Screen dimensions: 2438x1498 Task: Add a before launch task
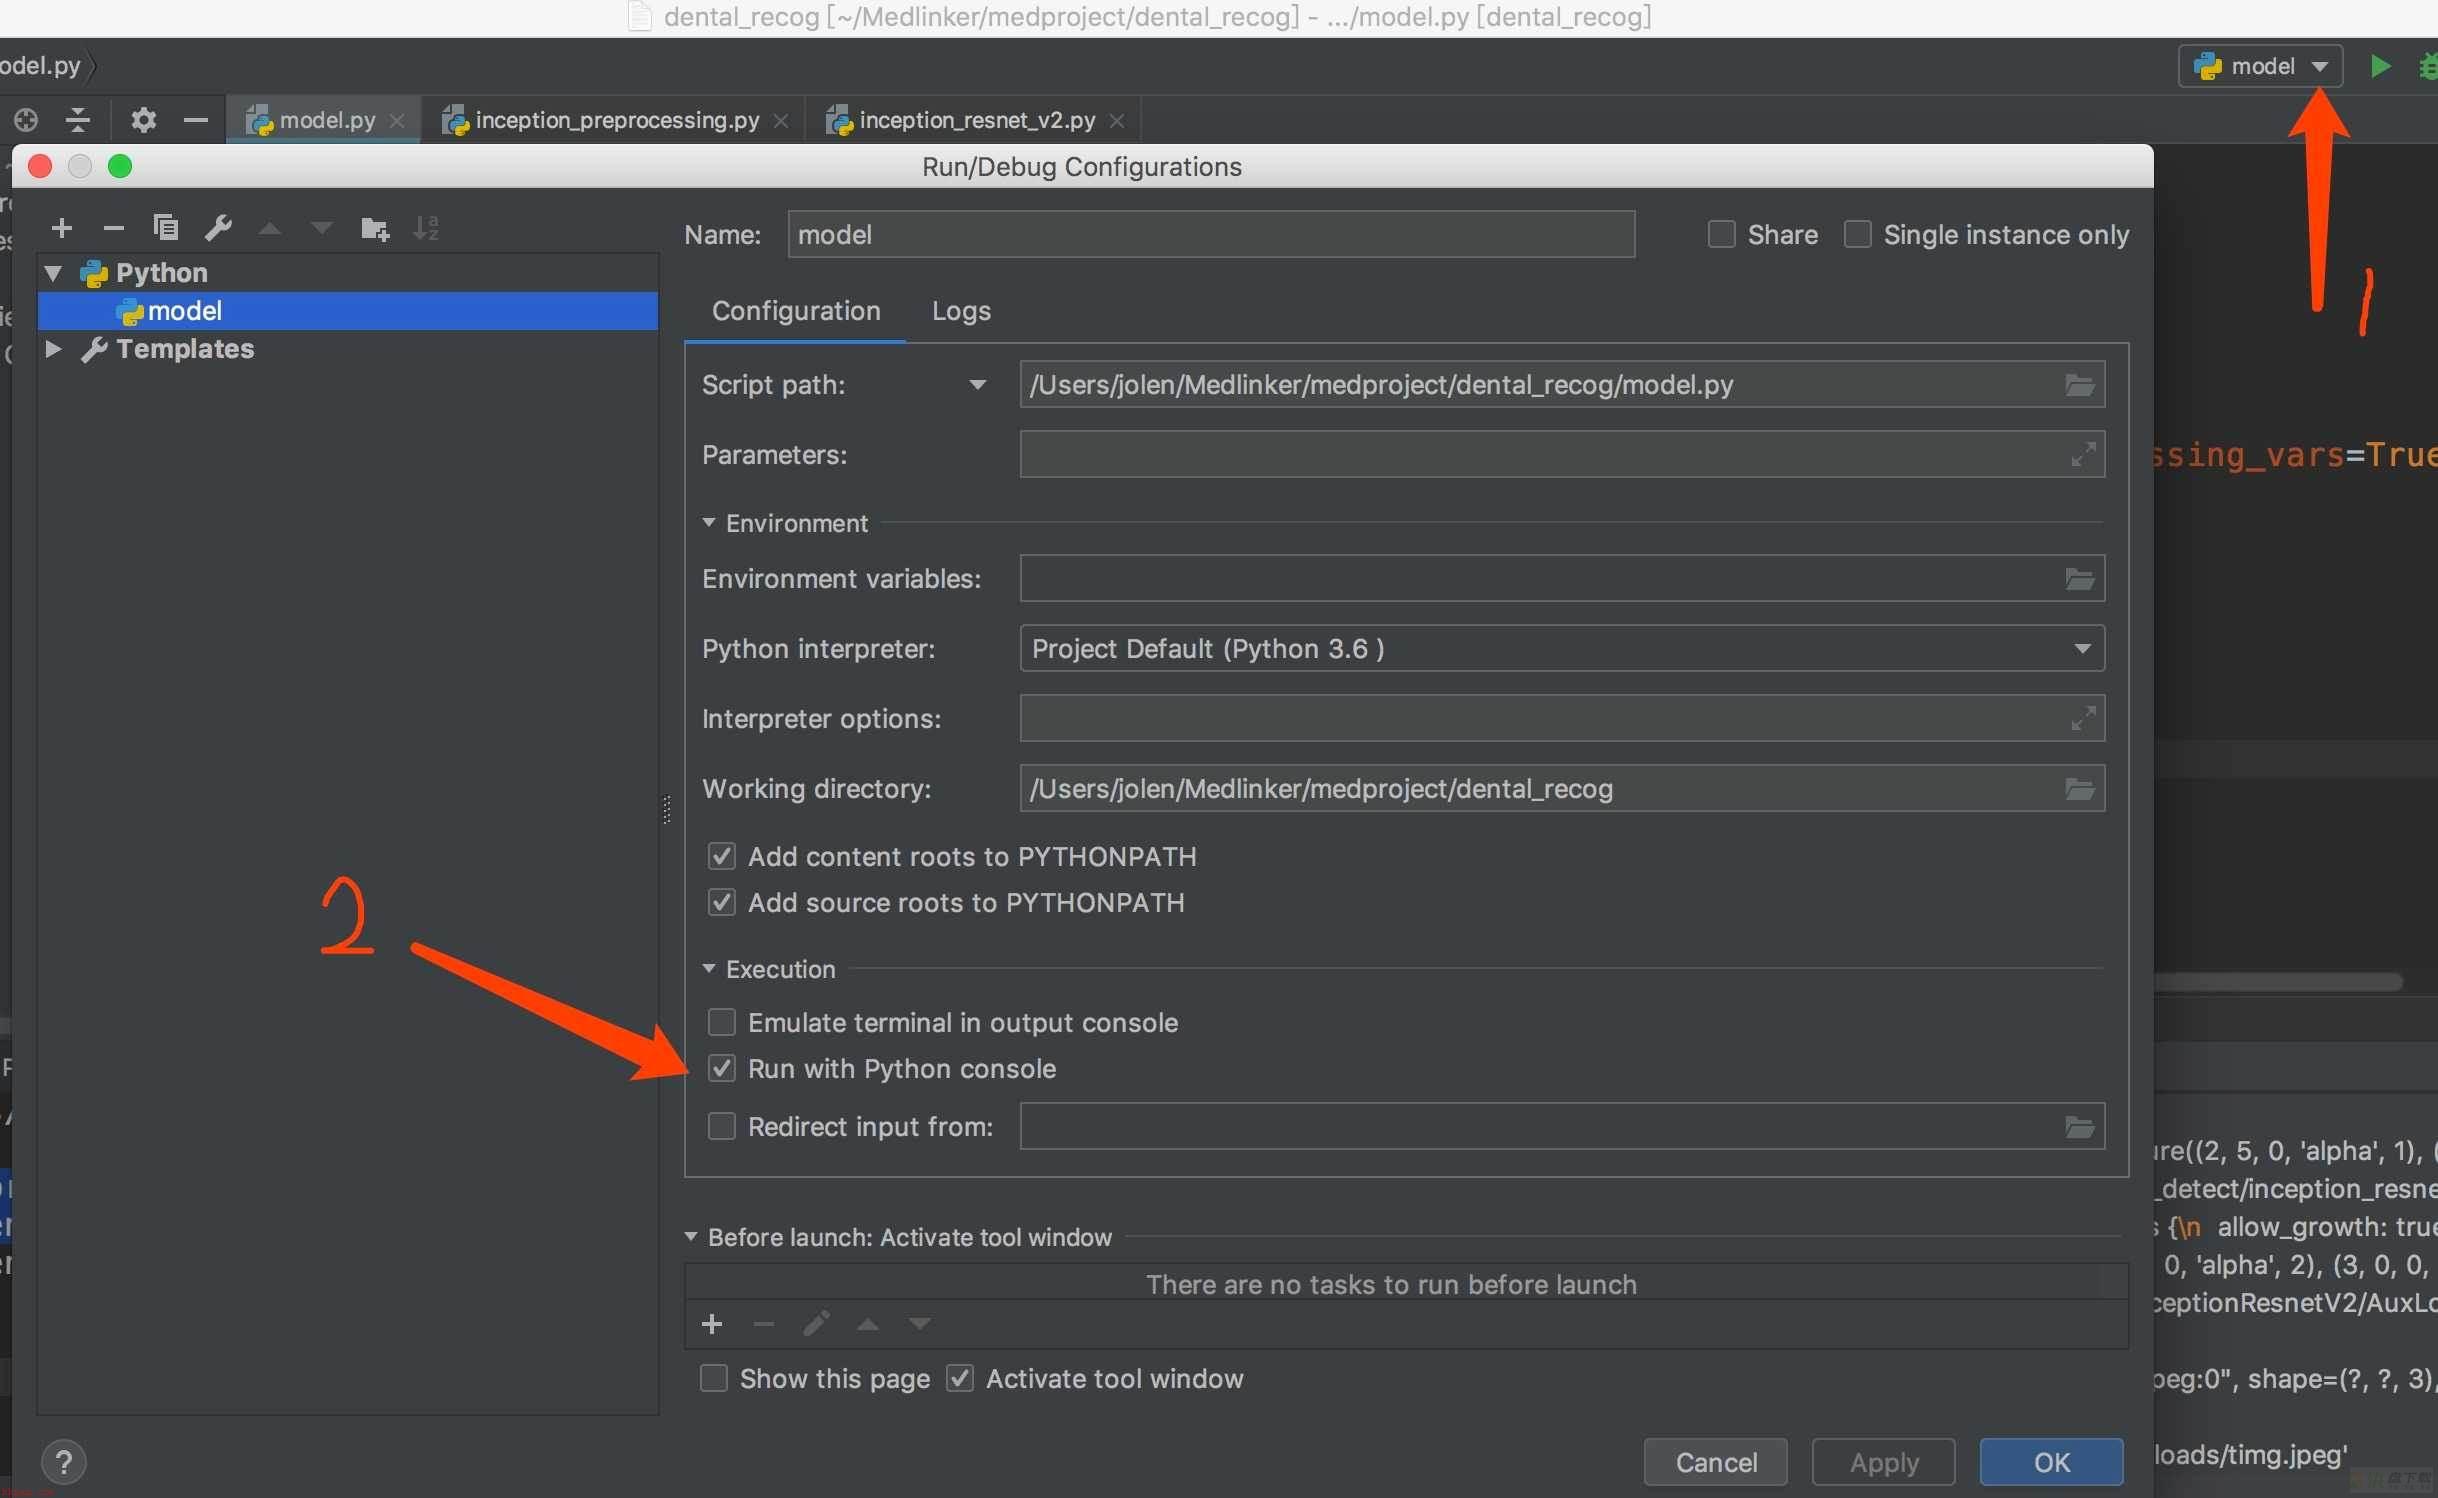tap(712, 1324)
